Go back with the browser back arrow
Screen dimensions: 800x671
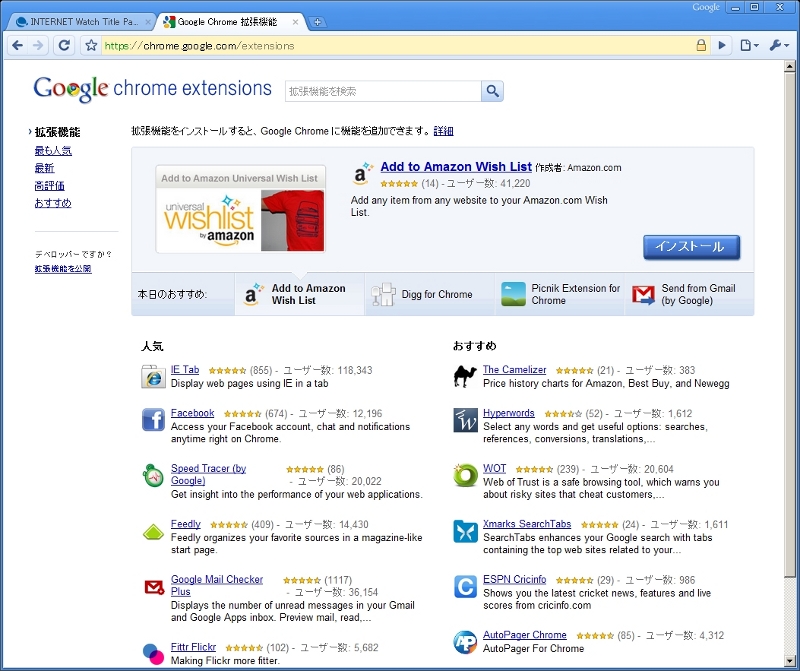pos(17,45)
